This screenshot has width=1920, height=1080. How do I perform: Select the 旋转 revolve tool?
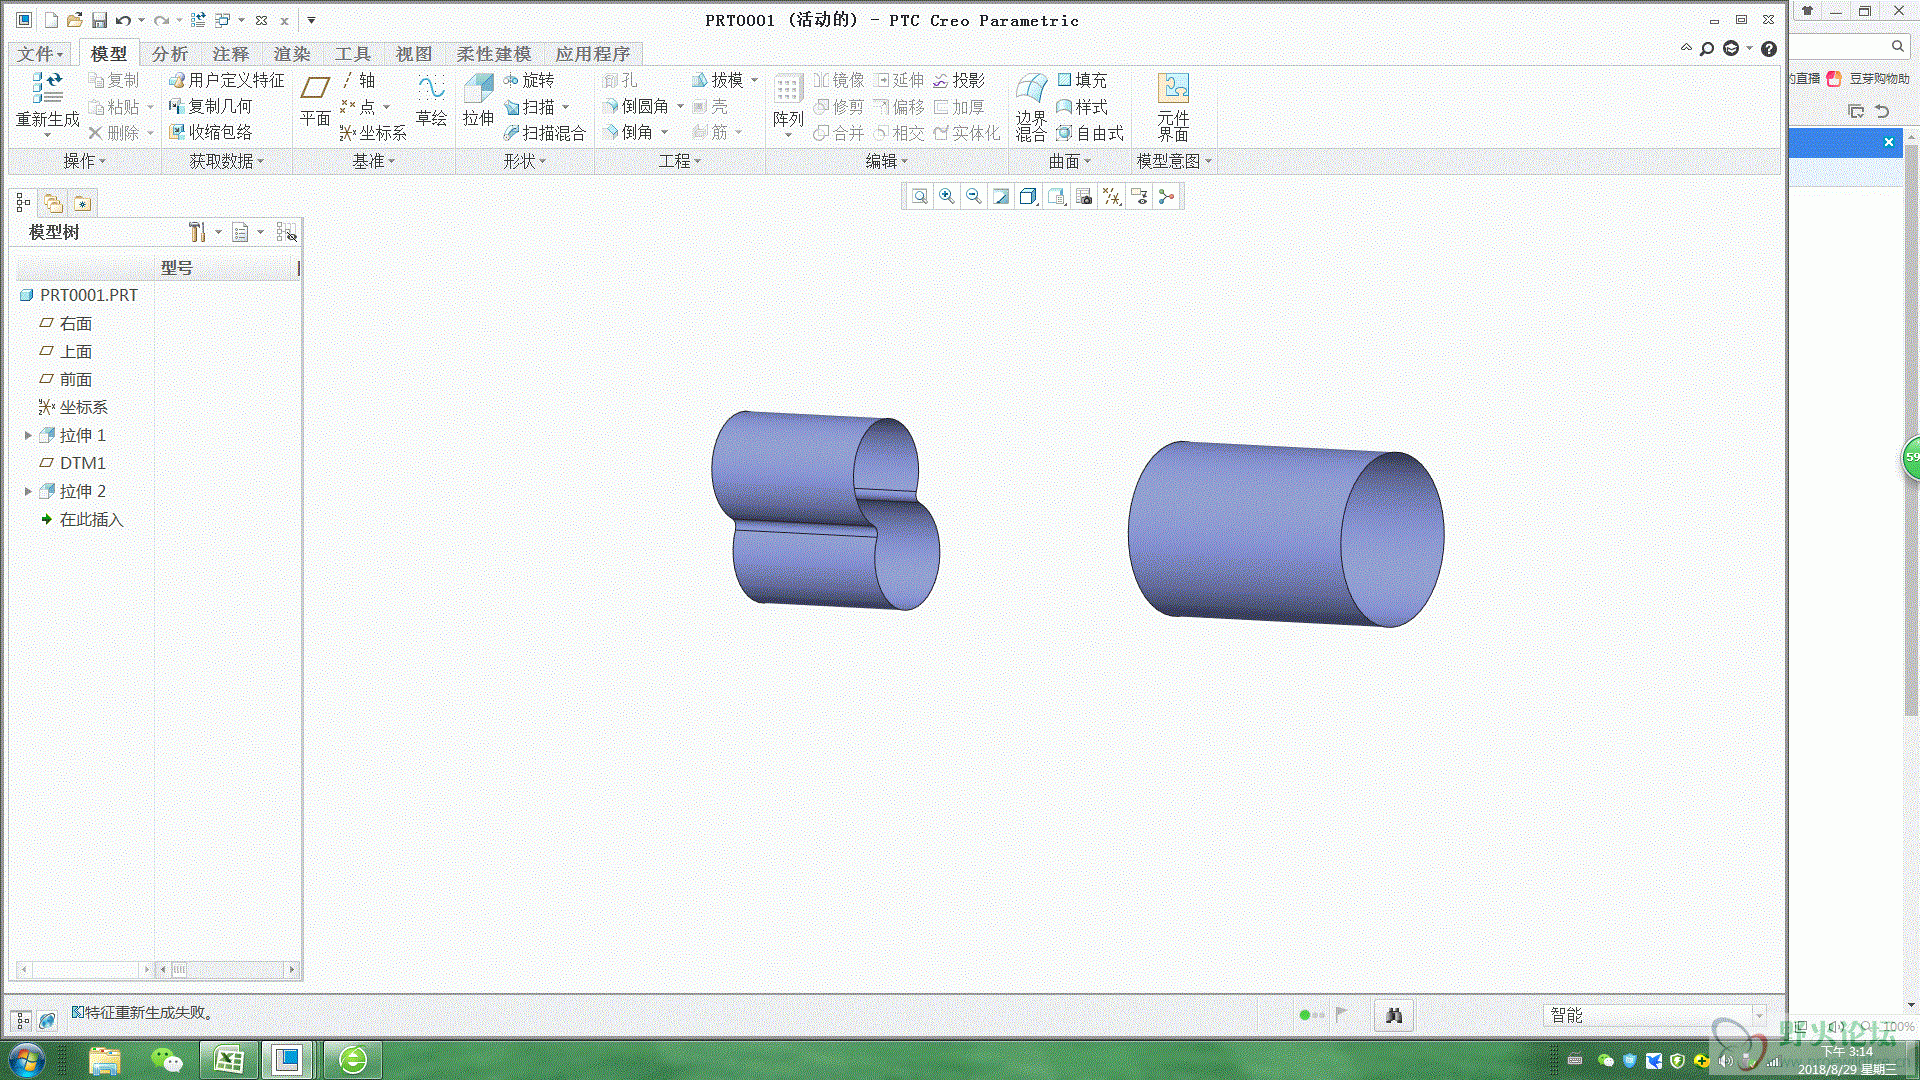pos(529,80)
